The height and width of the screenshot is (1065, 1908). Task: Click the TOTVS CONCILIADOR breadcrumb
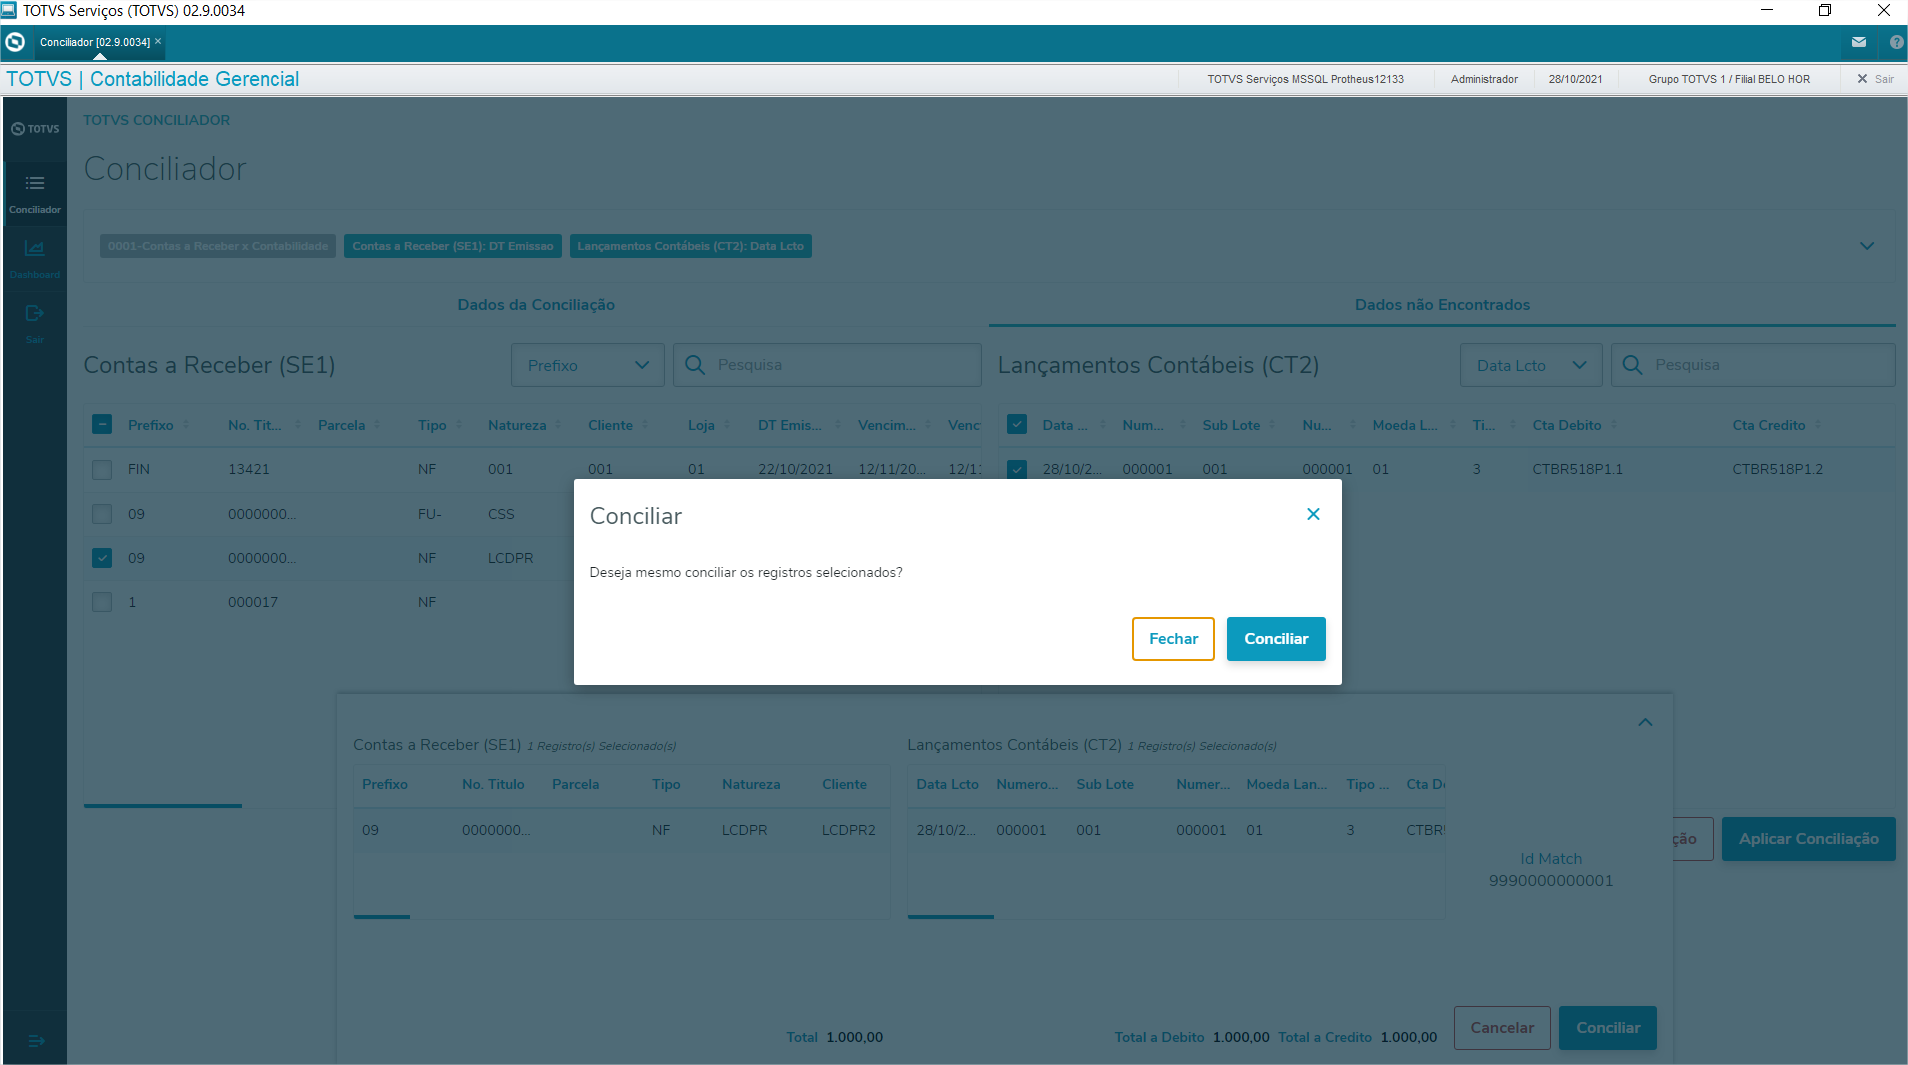tap(156, 120)
